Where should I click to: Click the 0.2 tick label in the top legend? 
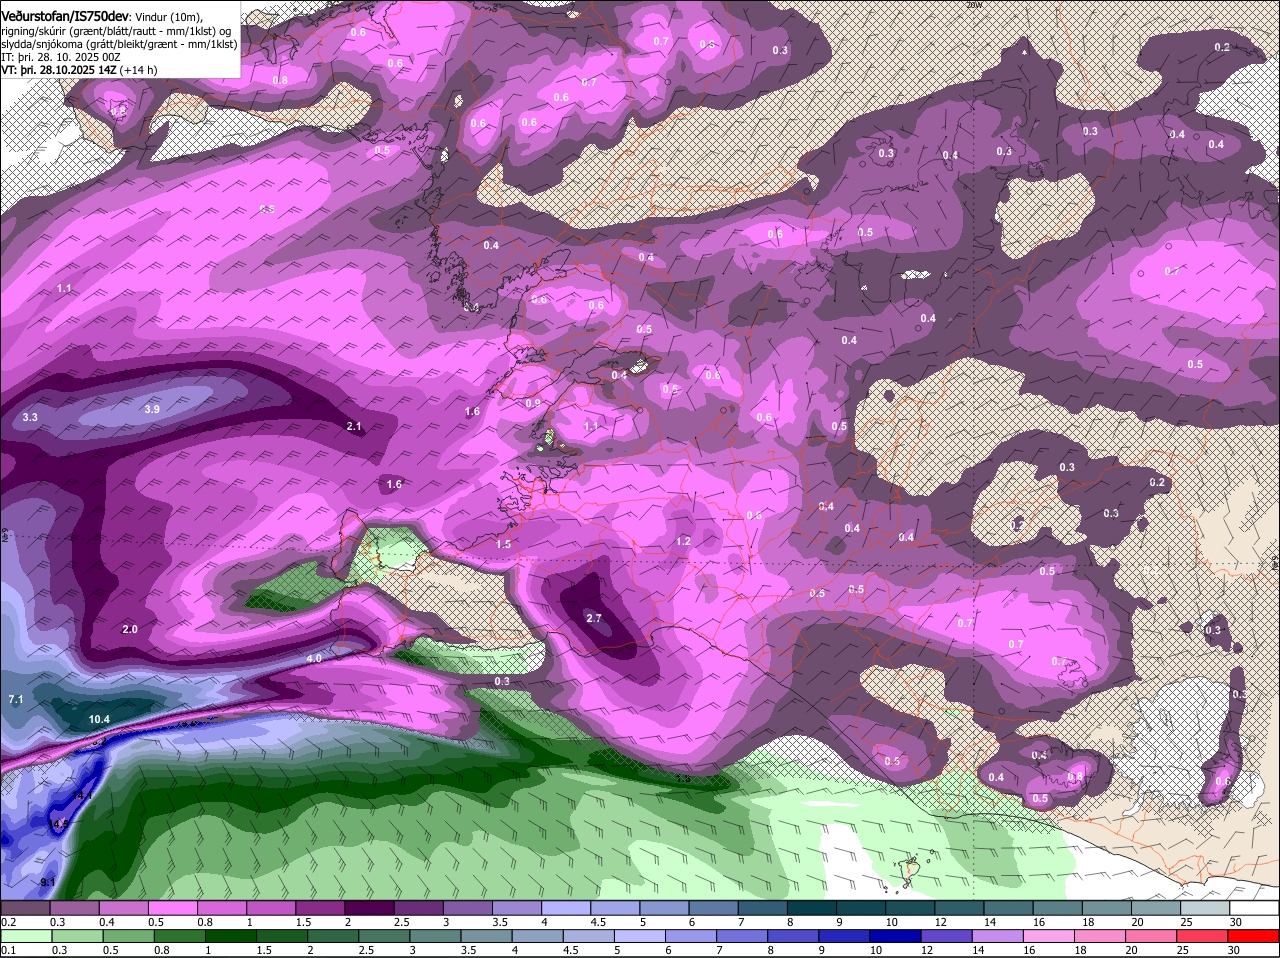pos(8,922)
